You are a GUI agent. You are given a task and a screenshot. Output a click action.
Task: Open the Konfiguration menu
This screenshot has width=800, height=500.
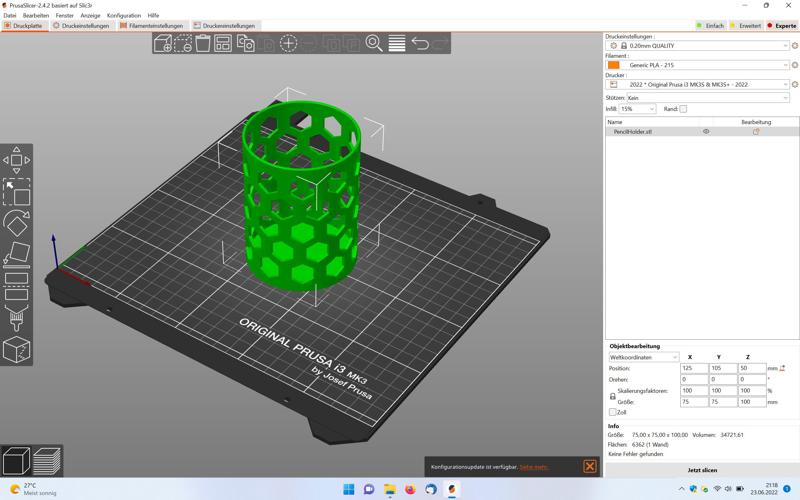tap(124, 15)
